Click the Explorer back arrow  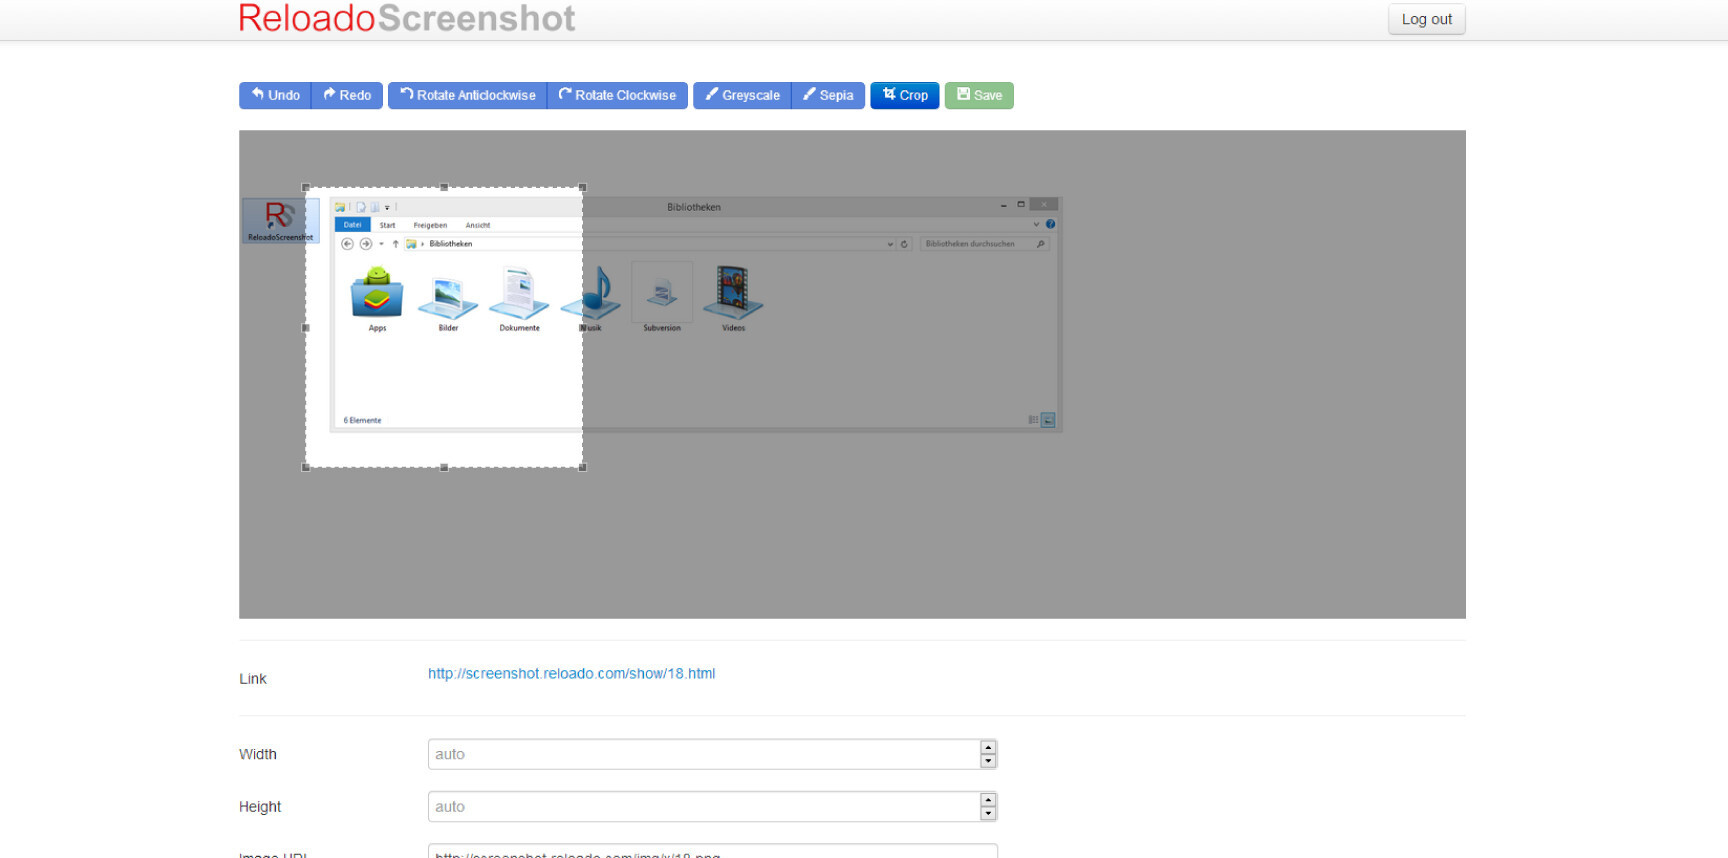click(x=348, y=244)
